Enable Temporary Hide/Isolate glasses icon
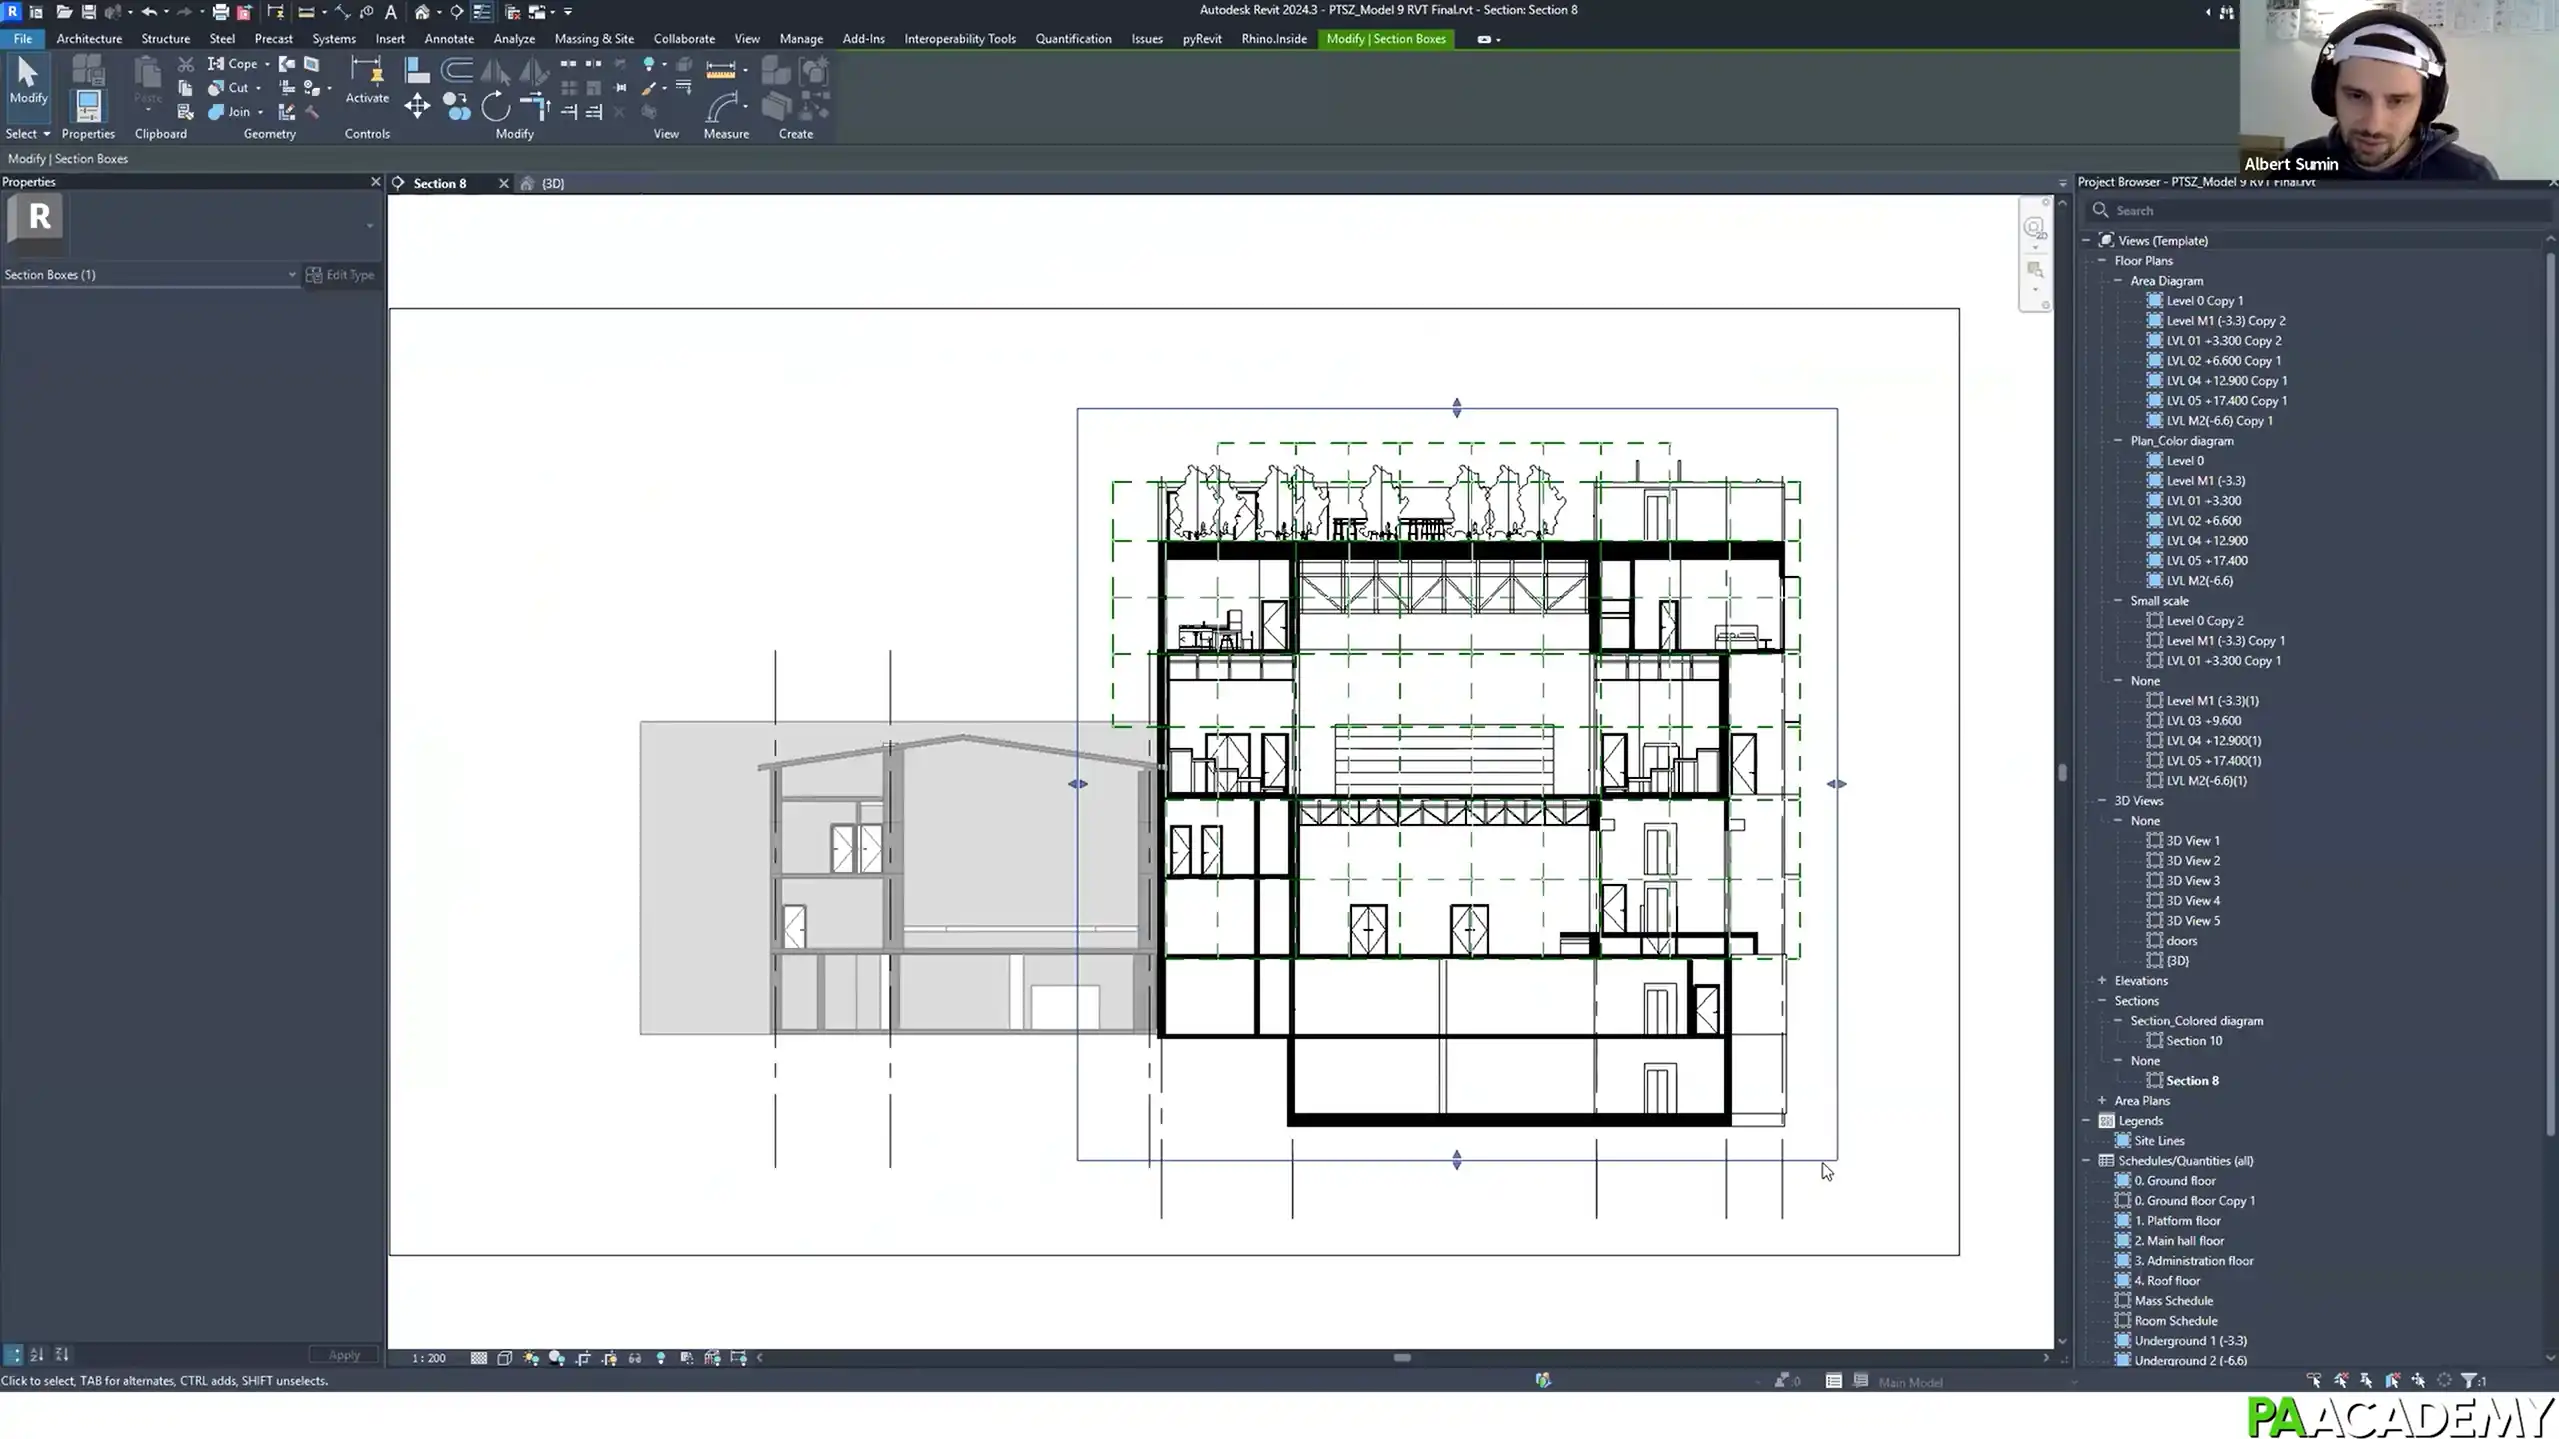The height and width of the screenshot is (1439, 2559). pyautogui.click(x=637, y=1358)
